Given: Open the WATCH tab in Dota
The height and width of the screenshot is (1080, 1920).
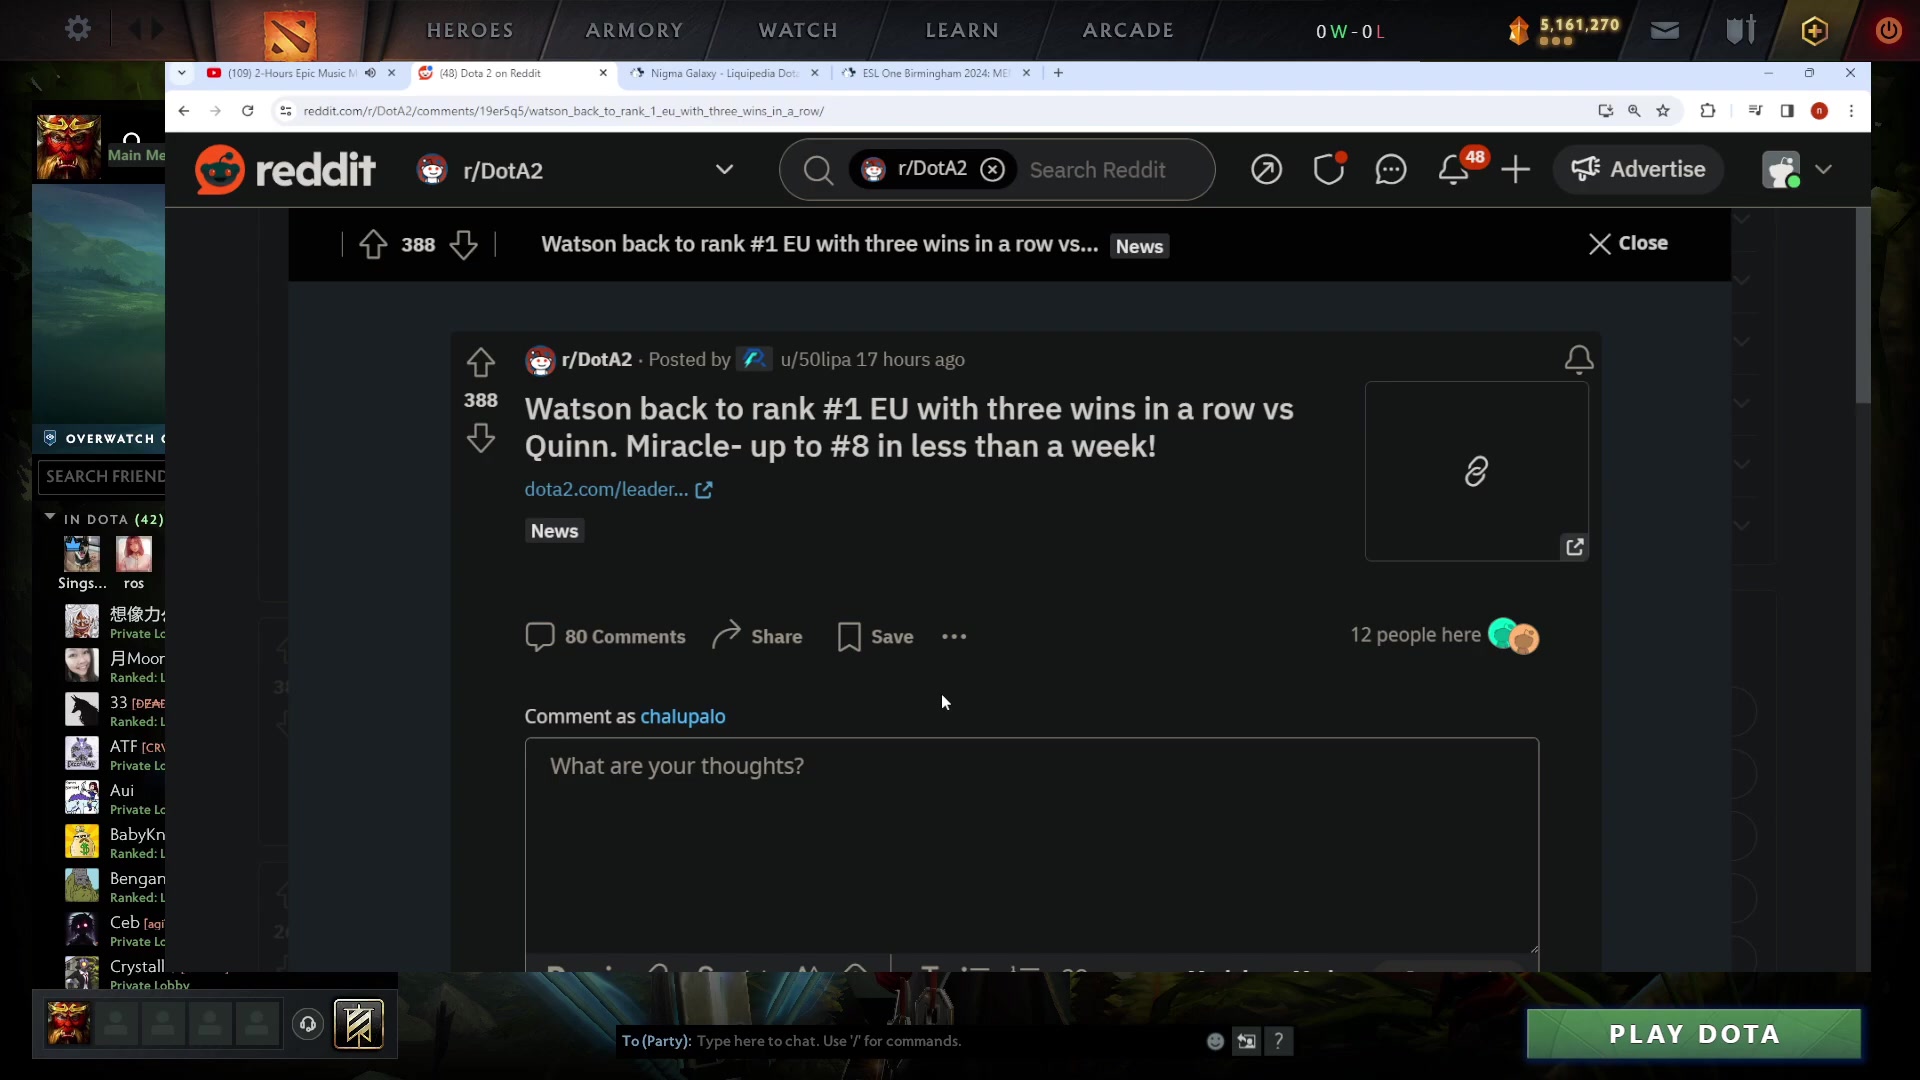Looking at the screenshot, I should point(798,31).
